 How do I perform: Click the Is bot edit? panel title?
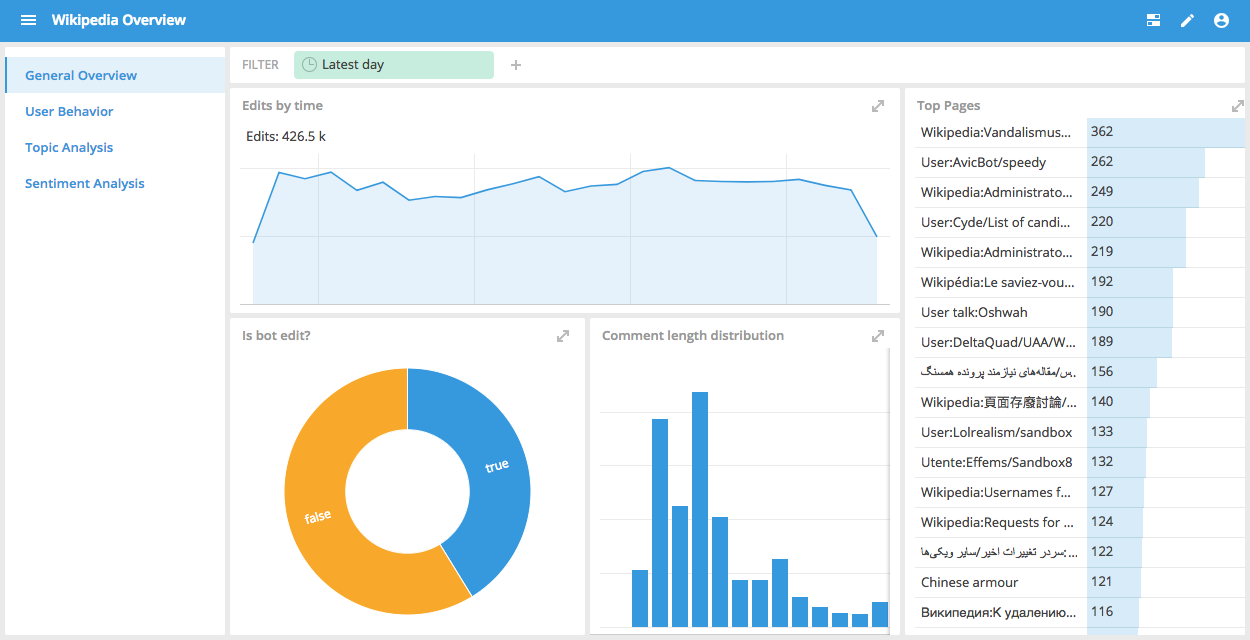click(276, 335)
